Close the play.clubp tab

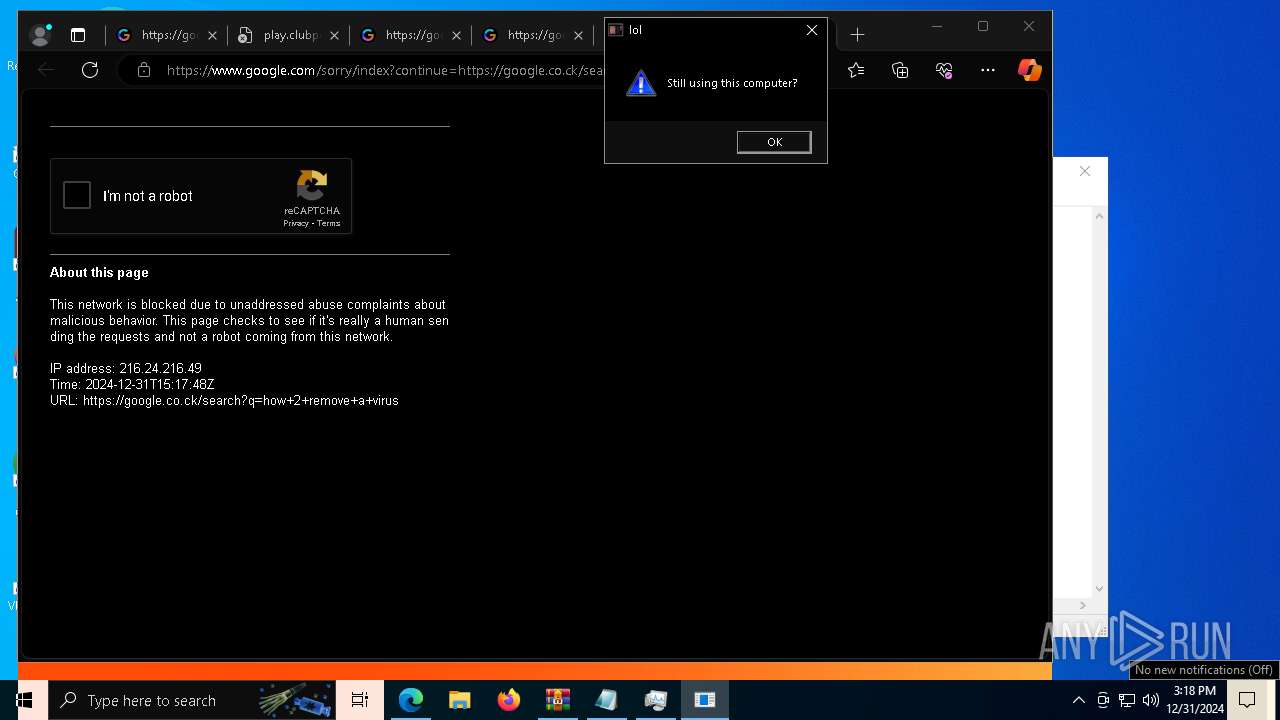(334, 35)
